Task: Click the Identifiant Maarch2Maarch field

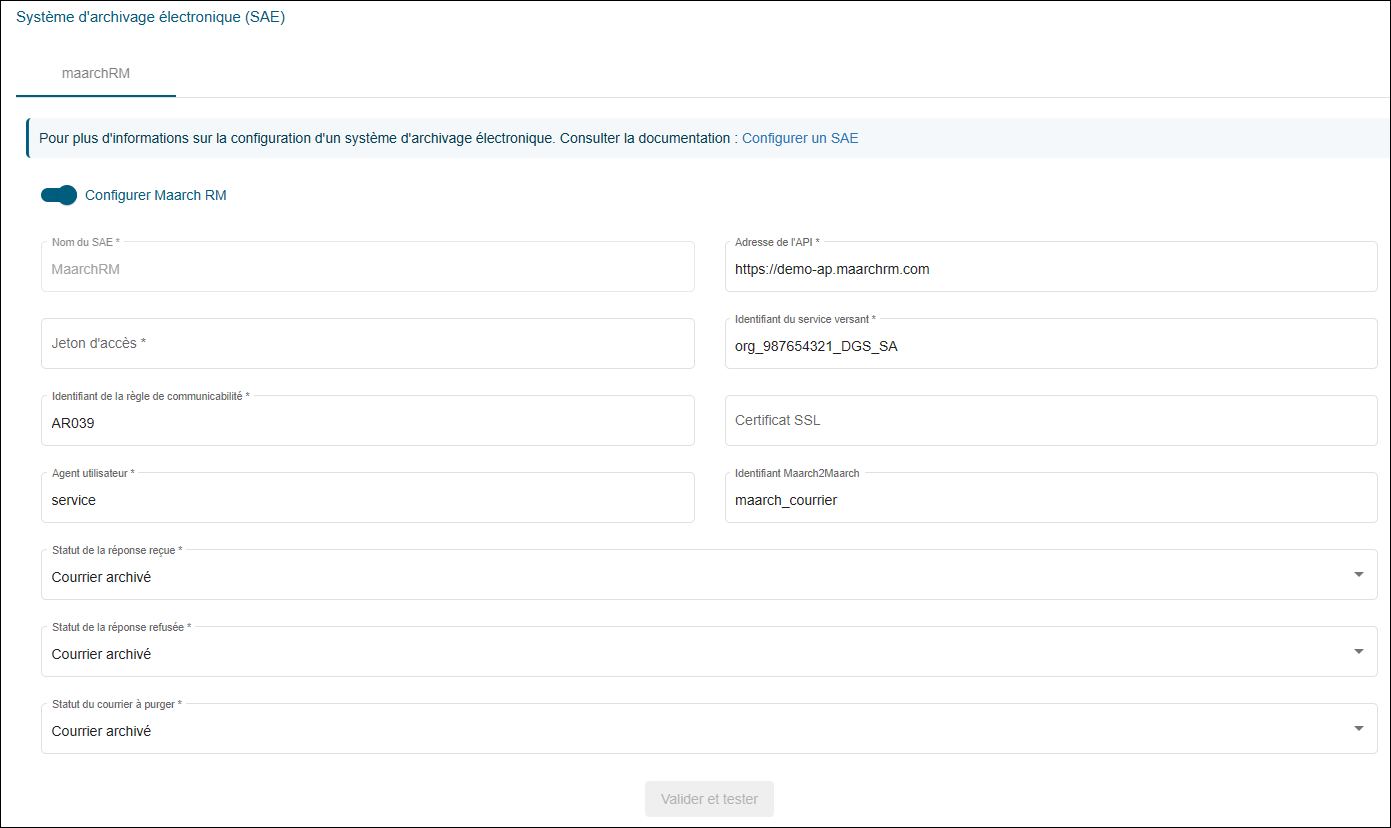Action: coord(1051,498)
